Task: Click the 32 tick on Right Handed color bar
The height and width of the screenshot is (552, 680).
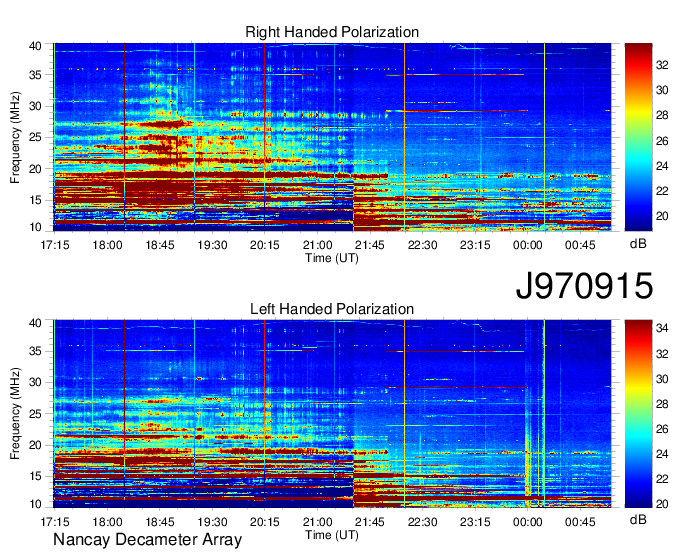Action: coord(662,65)
